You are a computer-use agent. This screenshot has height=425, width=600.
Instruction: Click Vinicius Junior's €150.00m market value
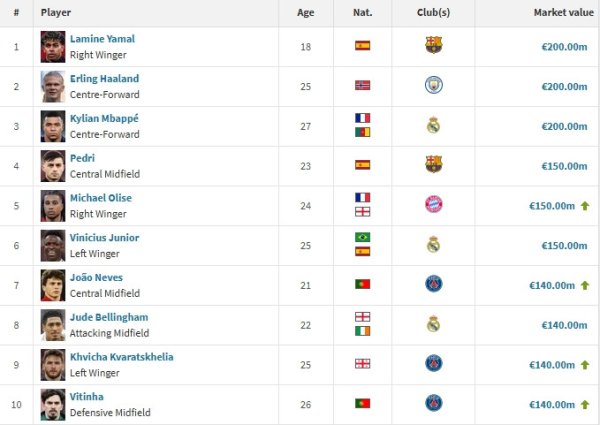[x=564, y=246]
